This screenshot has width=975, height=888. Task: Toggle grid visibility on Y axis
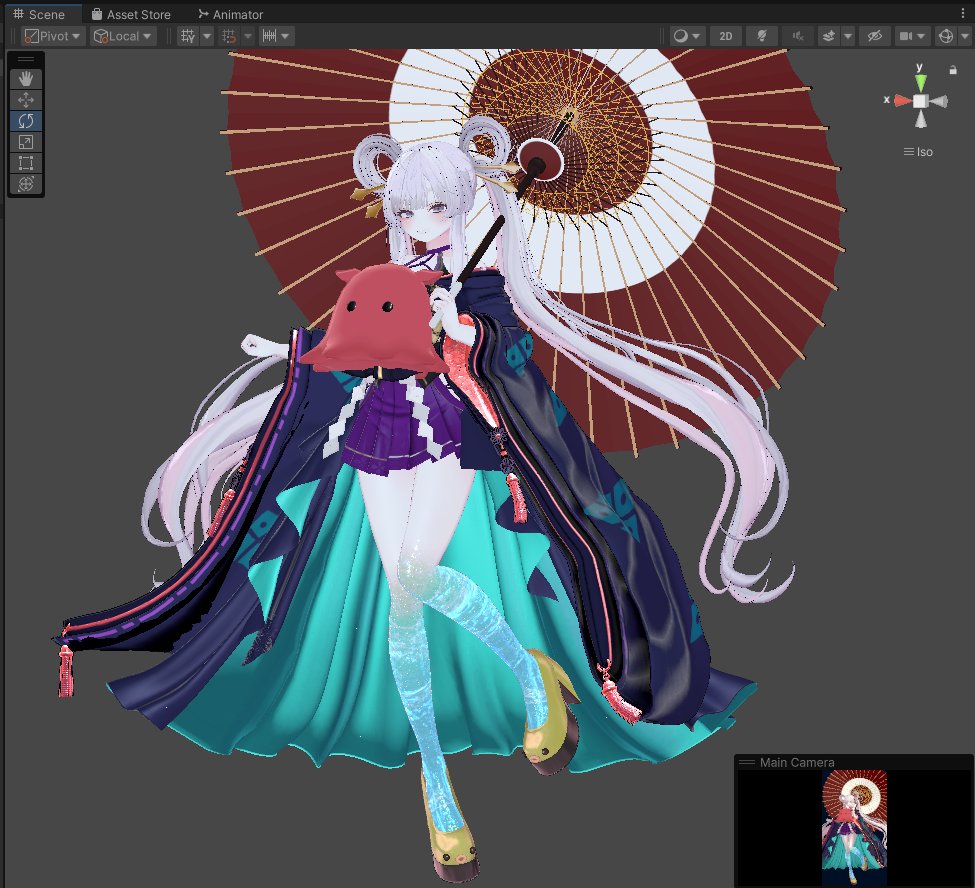click(188, 36)
